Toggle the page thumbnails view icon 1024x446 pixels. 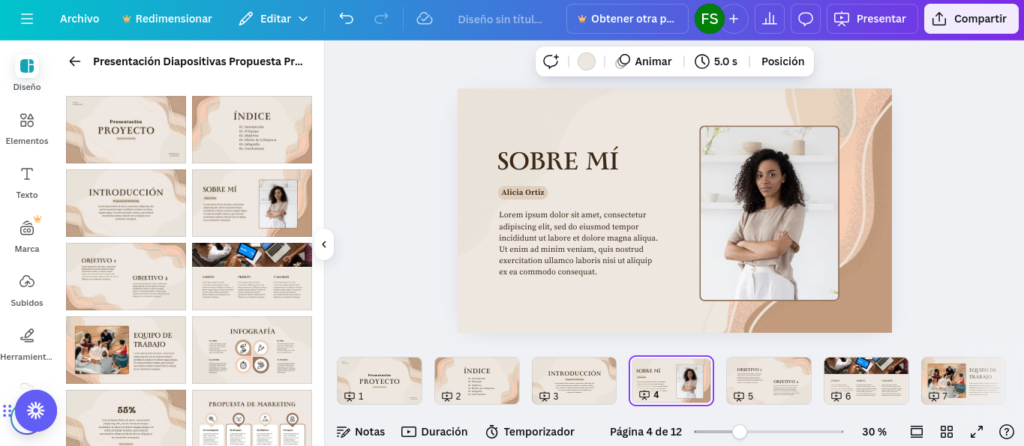[916, 432]
